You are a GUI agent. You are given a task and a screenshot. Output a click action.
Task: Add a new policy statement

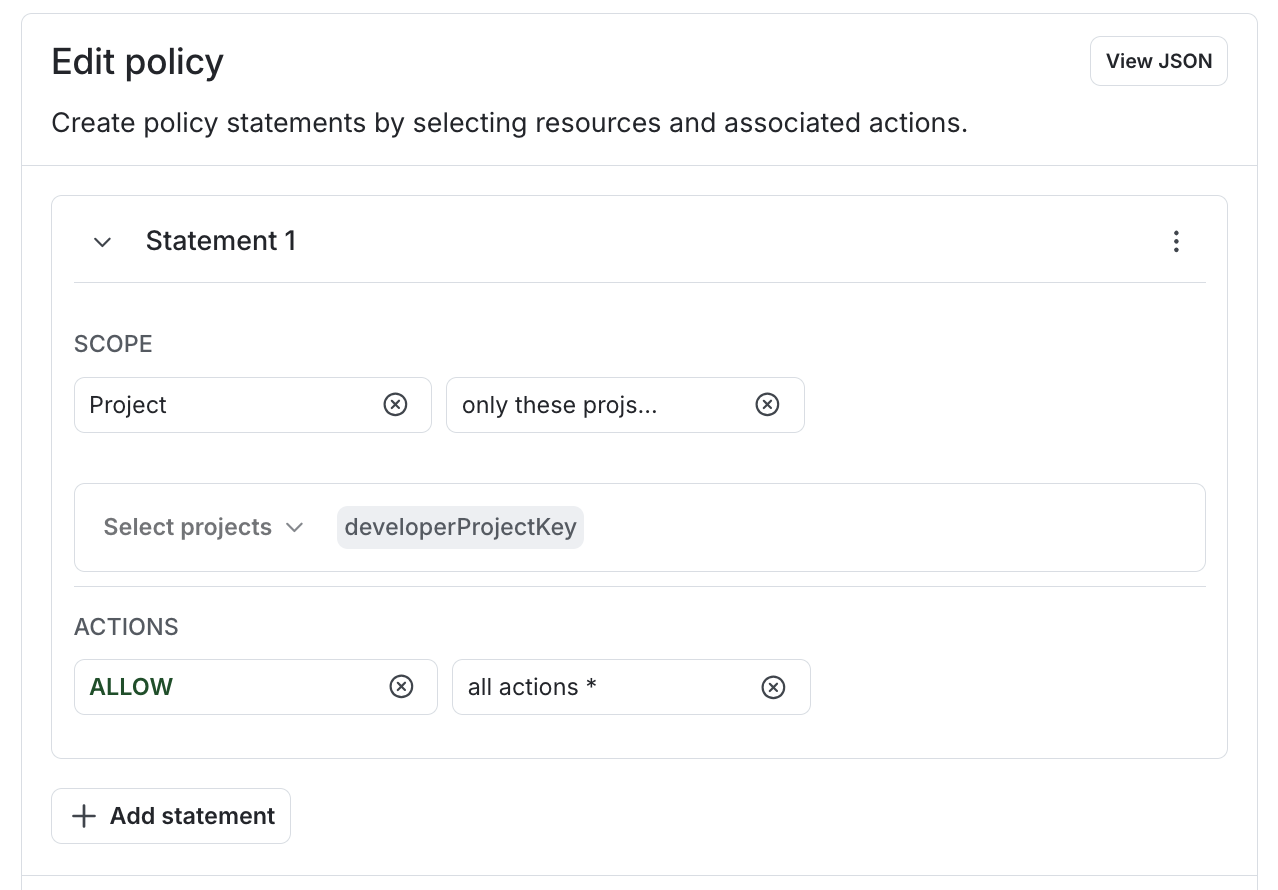pos(170,816)
